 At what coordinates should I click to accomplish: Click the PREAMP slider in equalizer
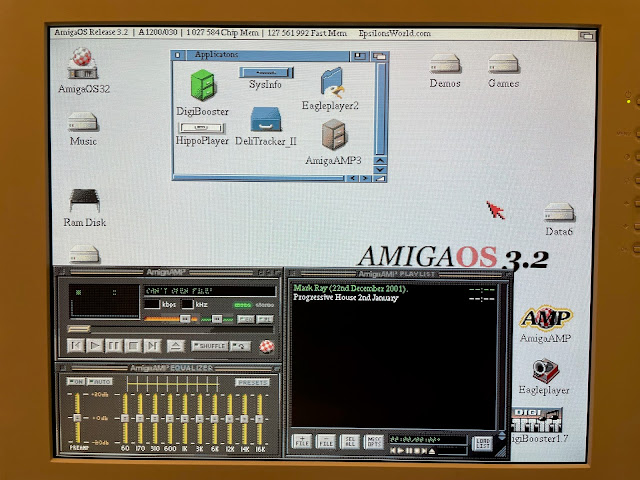(x=77, y=418)
